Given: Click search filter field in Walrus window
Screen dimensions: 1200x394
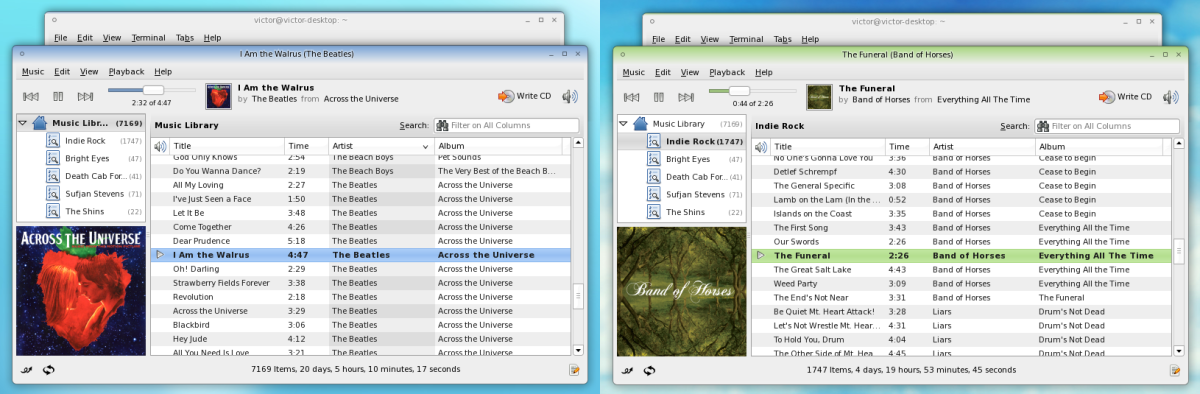Looking at the screenshot, I should pos(506,126).
